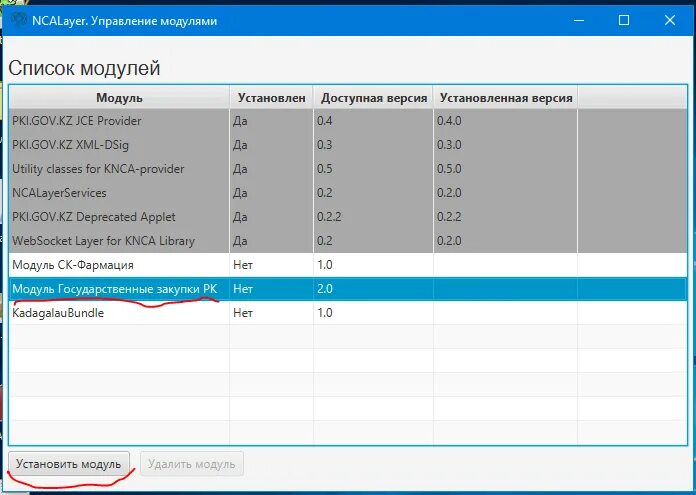The width and height of the screenshot is (696, 495).
Task: Select the PKI.GOV.KZ JCE Provider row
Action: pyautogui.click(x=348, y=121)
